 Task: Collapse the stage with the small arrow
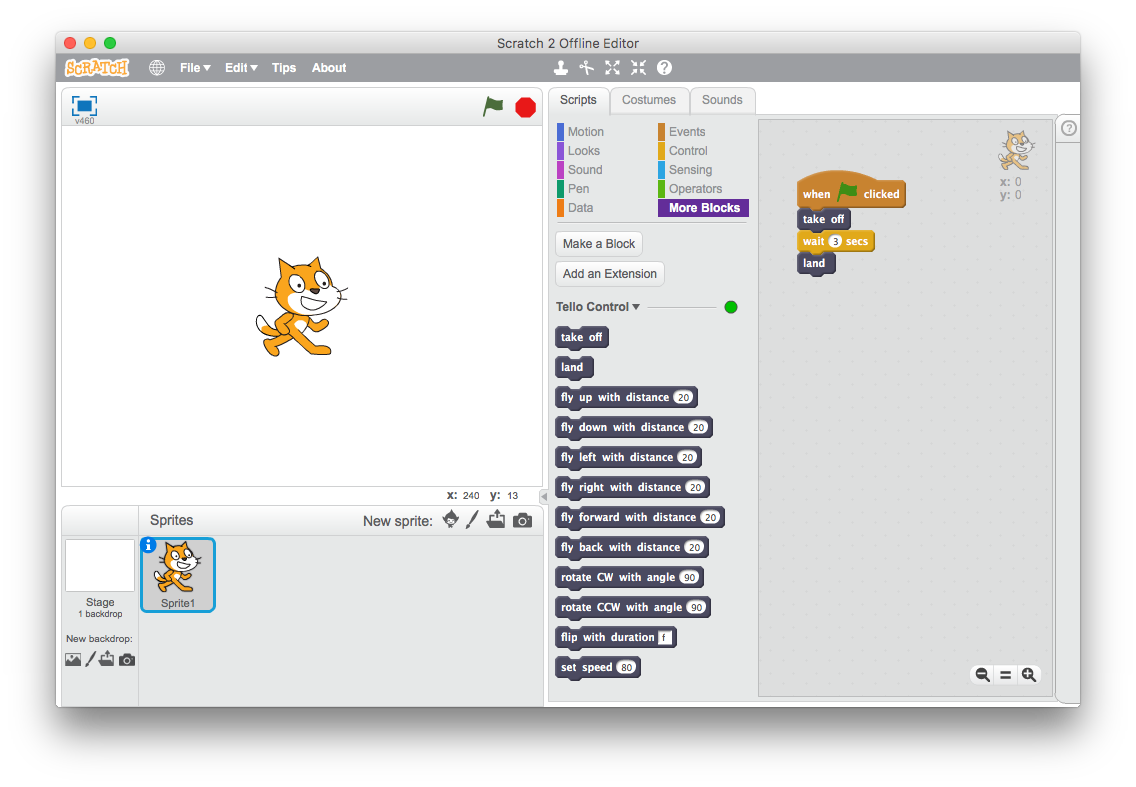click(x=543, y=496)
